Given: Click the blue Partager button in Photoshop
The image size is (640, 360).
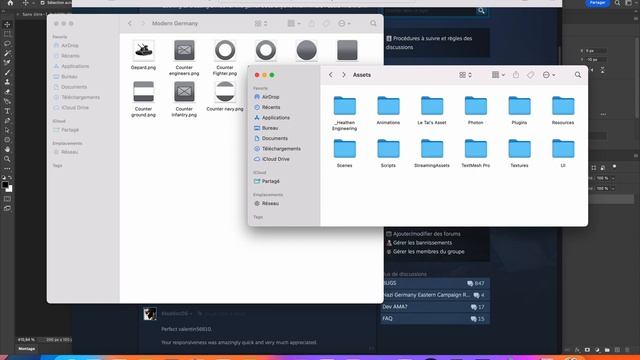Looking at the screenshot, I should click(598, 3).
